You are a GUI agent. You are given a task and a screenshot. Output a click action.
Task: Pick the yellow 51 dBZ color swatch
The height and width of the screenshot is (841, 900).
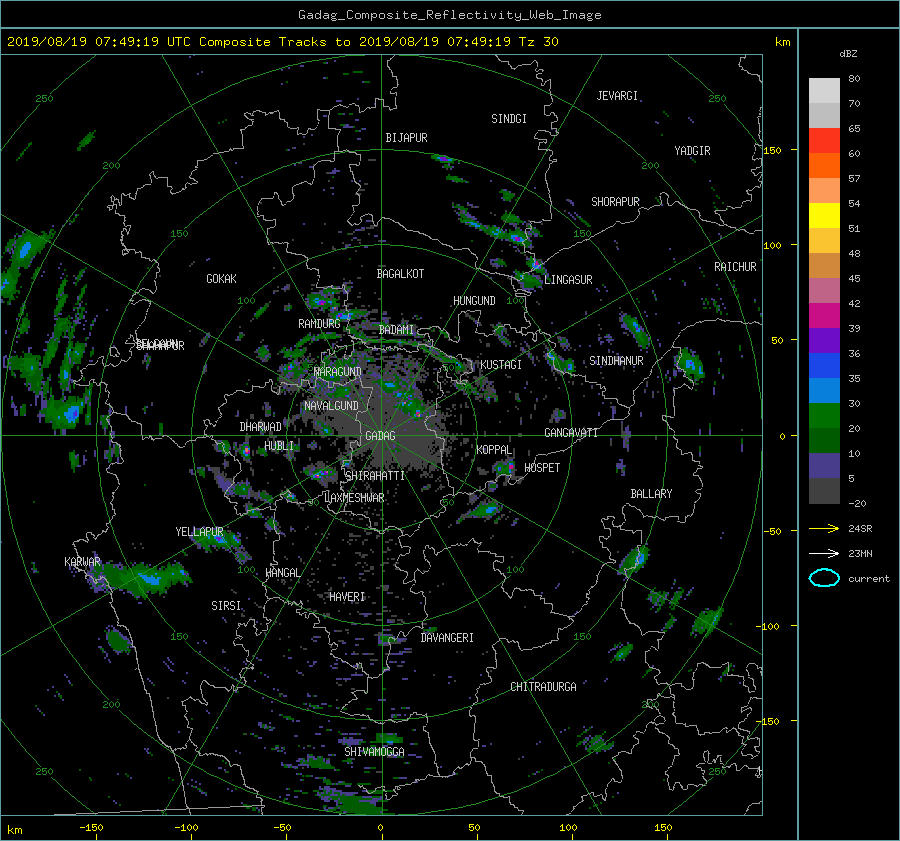click(x=824, y=216)
